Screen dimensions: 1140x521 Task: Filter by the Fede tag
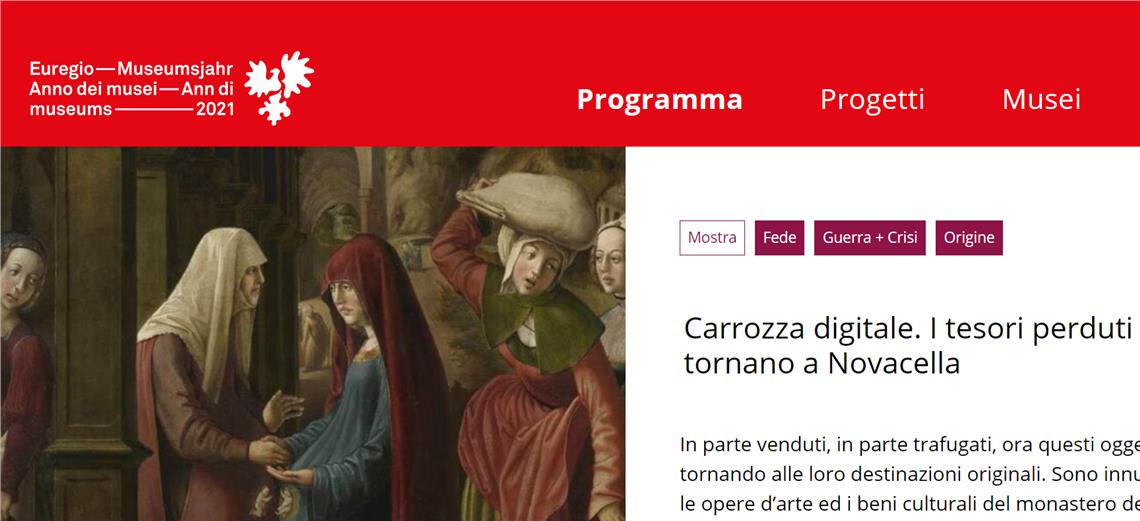coord(779,238)
